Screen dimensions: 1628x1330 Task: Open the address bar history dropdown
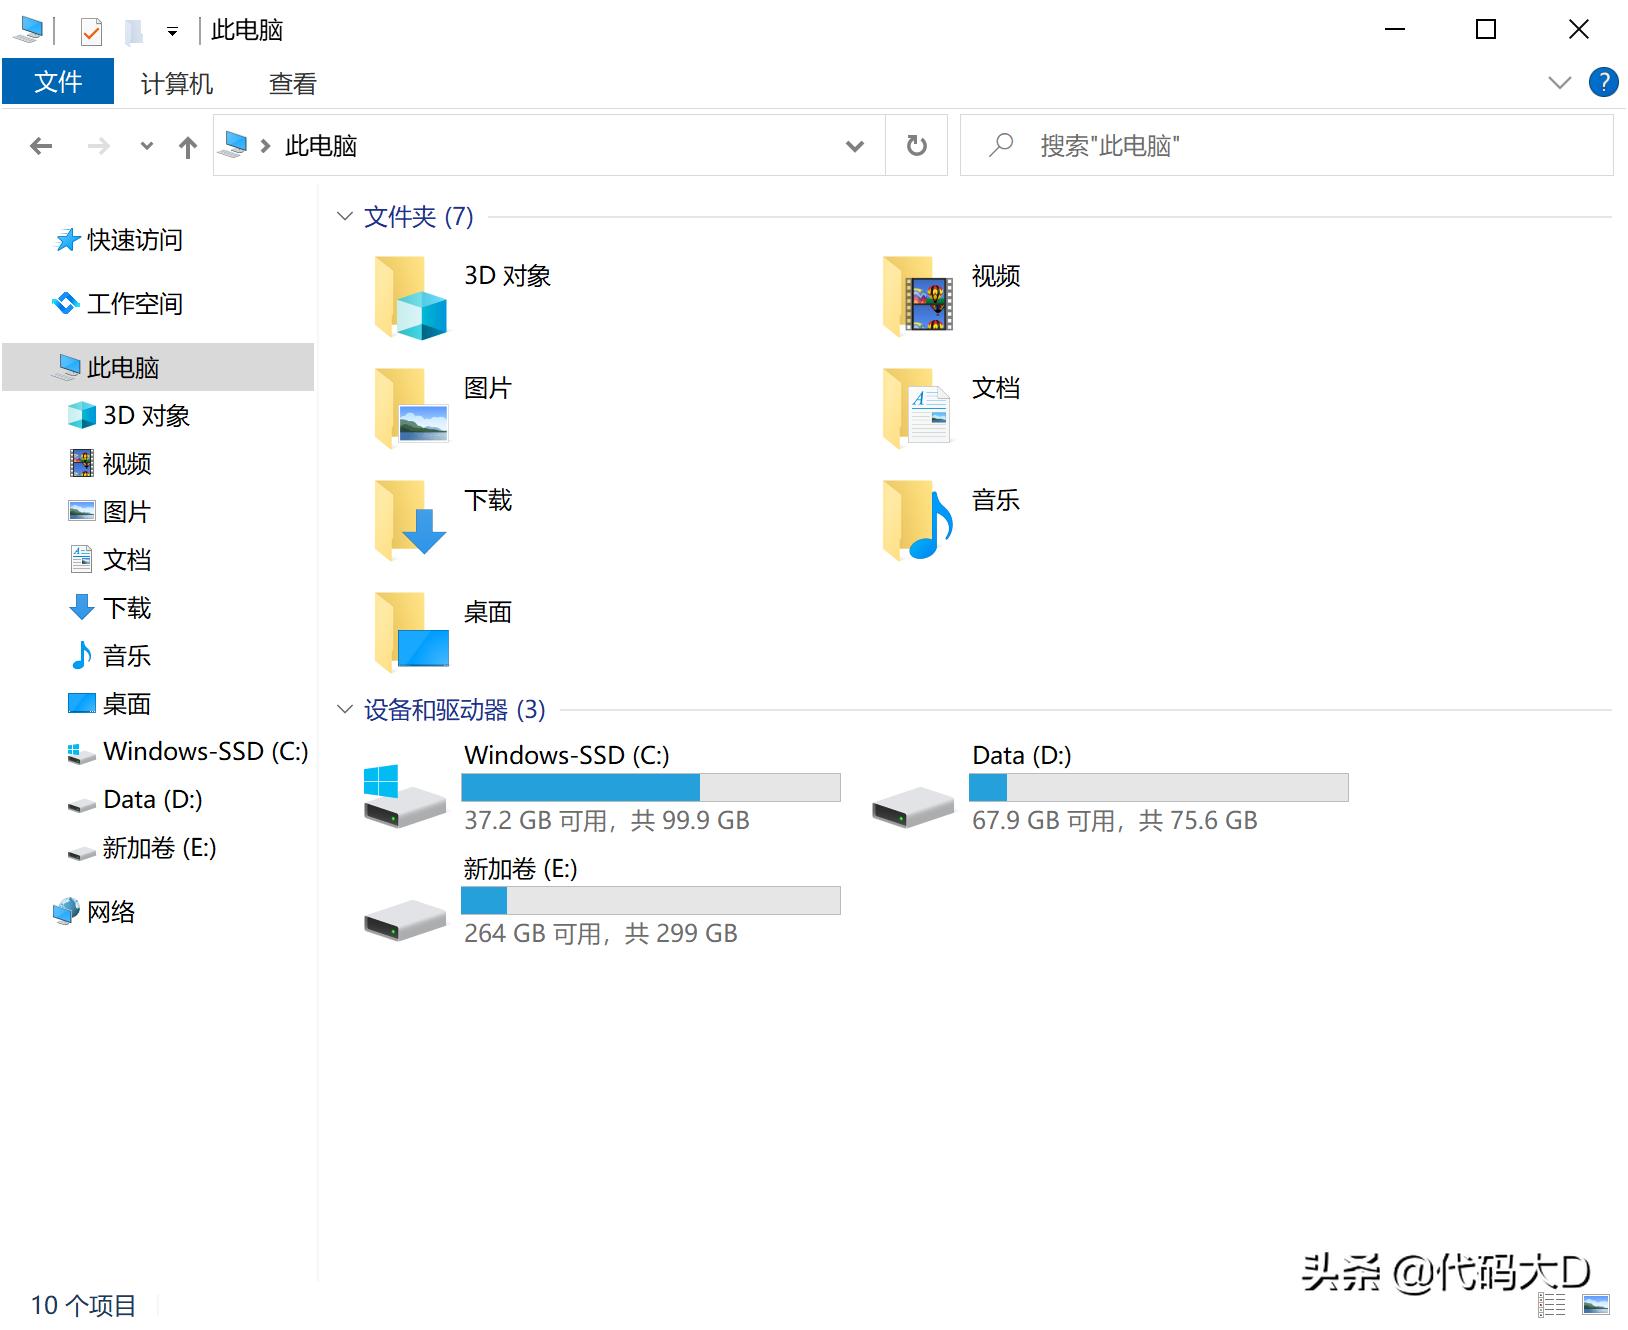(x=854, y=146)
